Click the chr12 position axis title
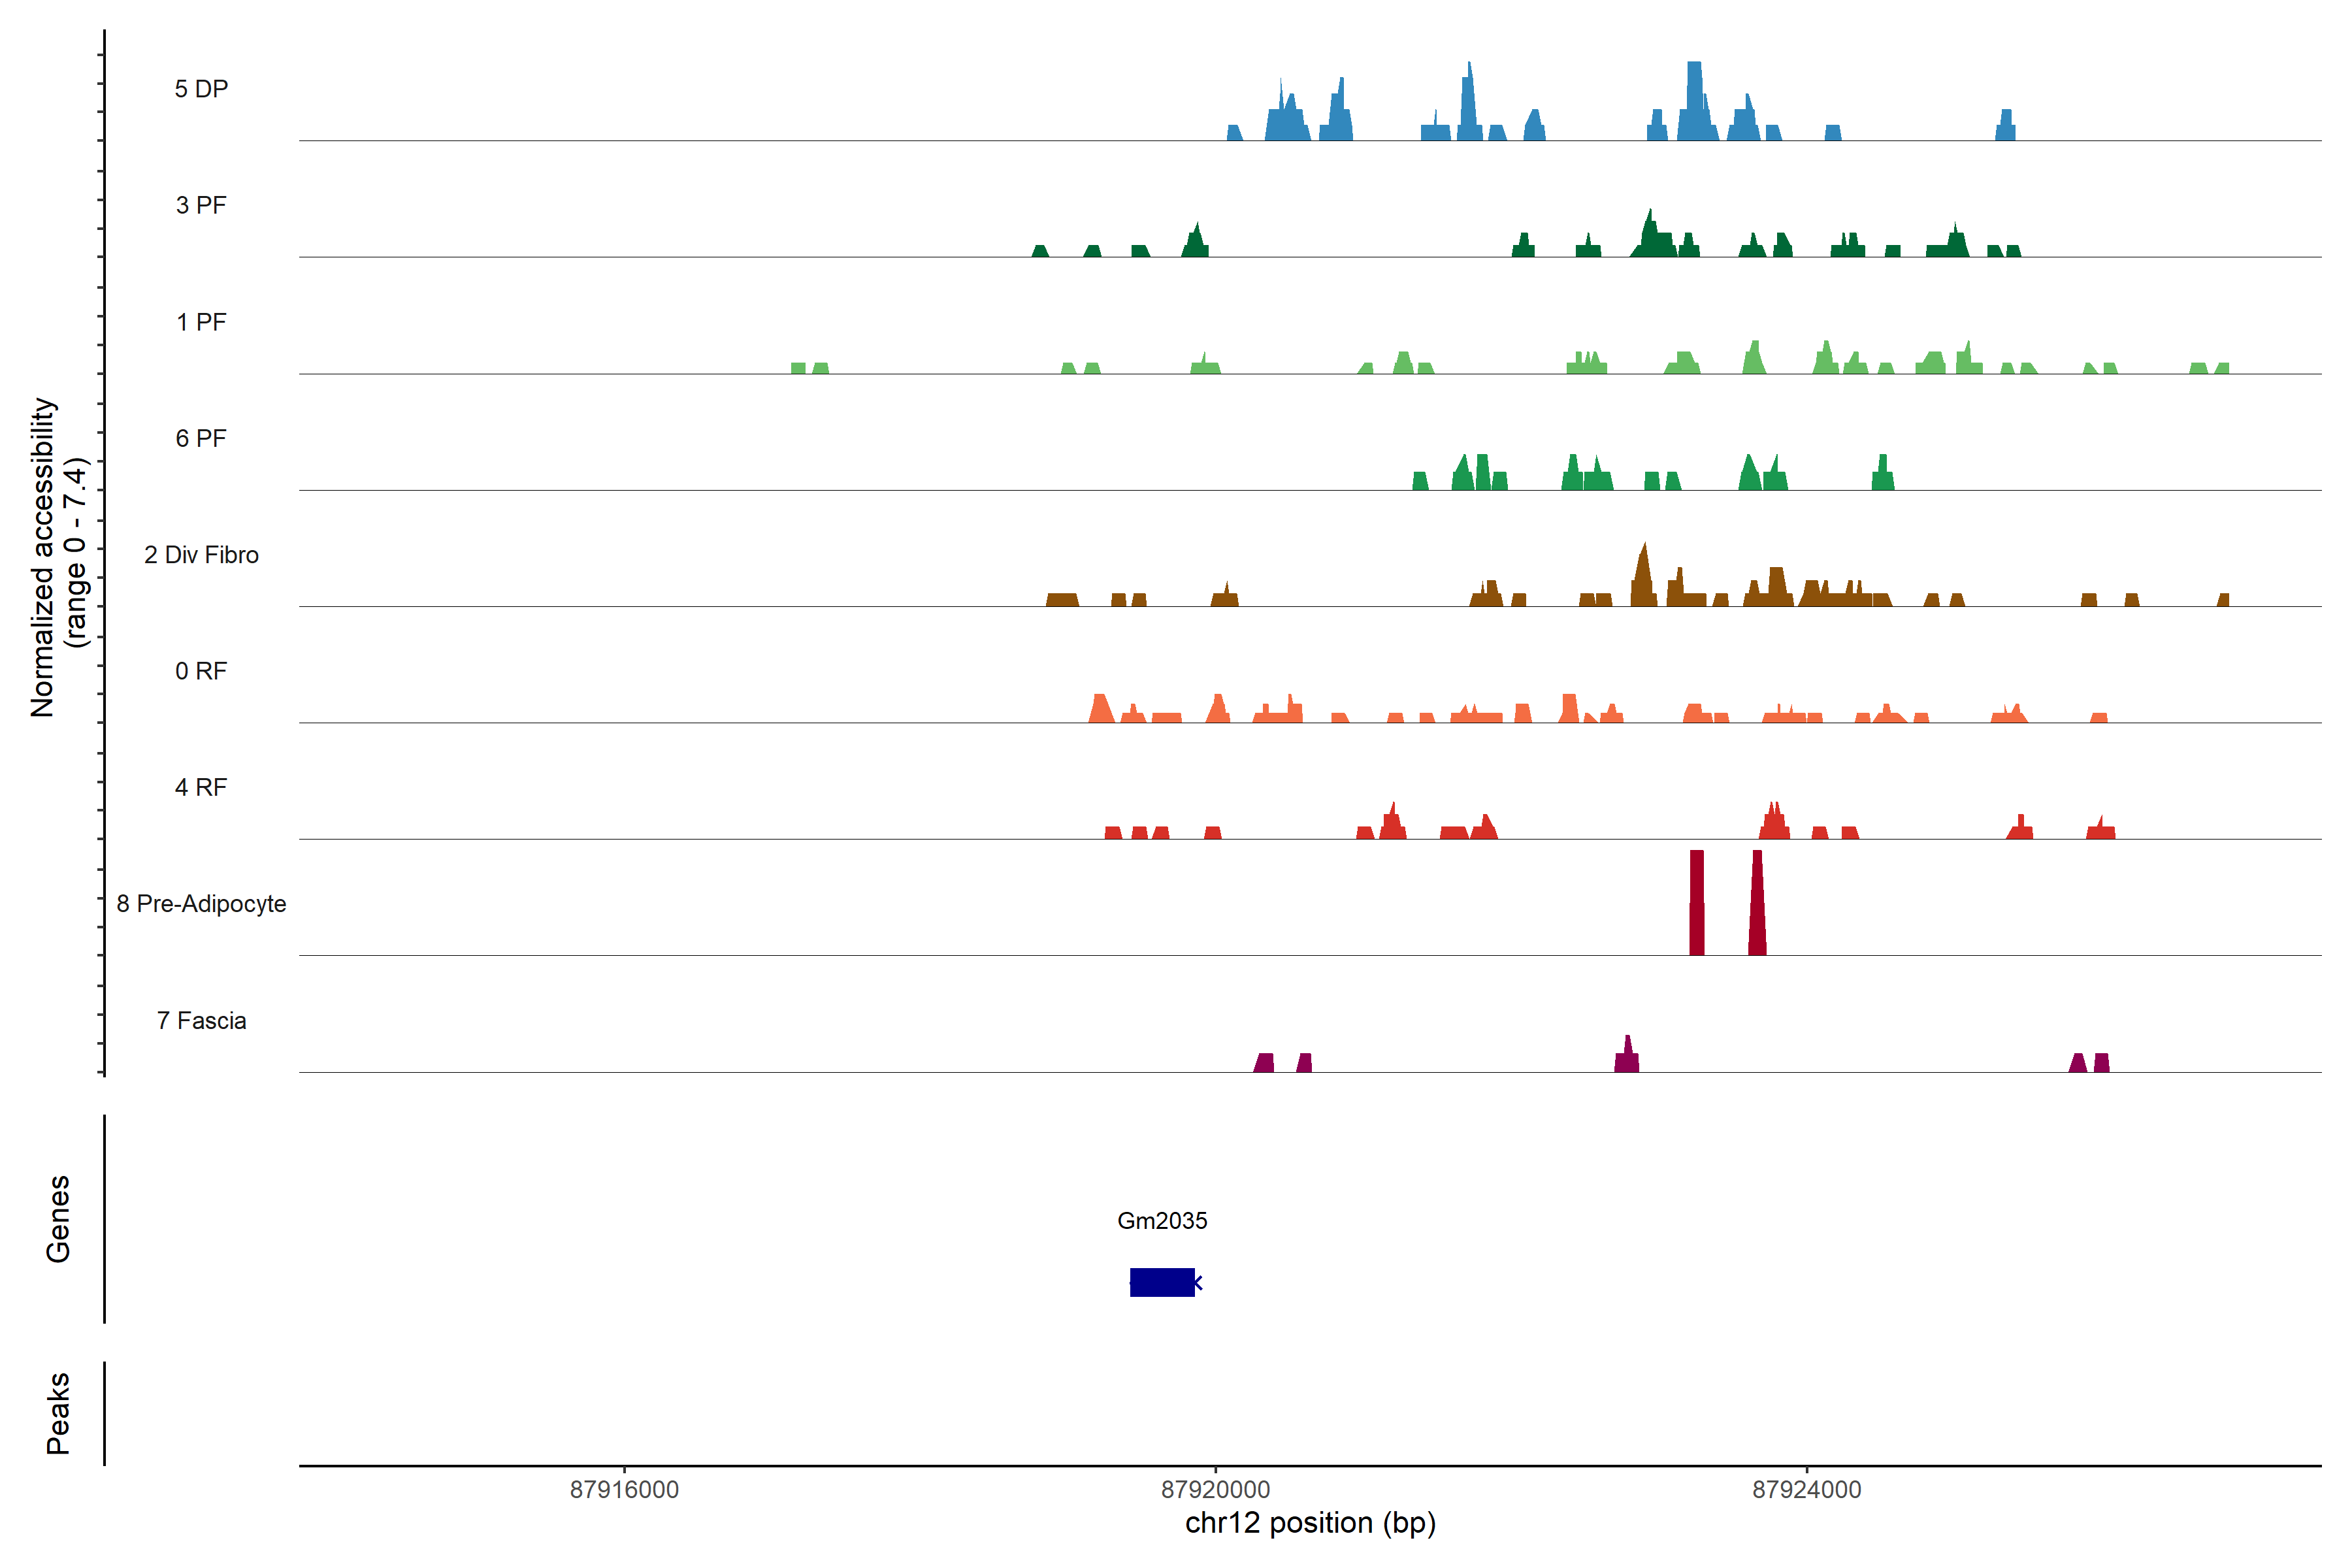Image resolution: width=2352 pixels, height=1568 pixels. pyautogui.click(x=1310, y=1523)
